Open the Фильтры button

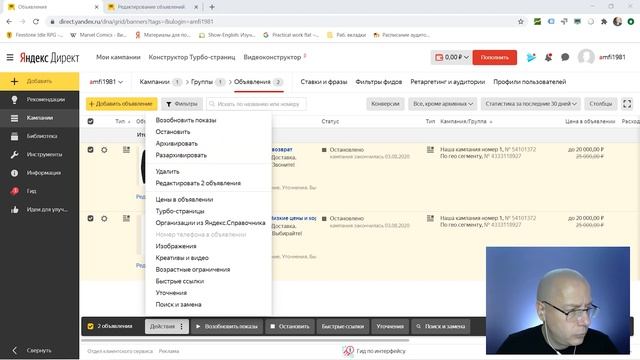(x=182, y=104)
